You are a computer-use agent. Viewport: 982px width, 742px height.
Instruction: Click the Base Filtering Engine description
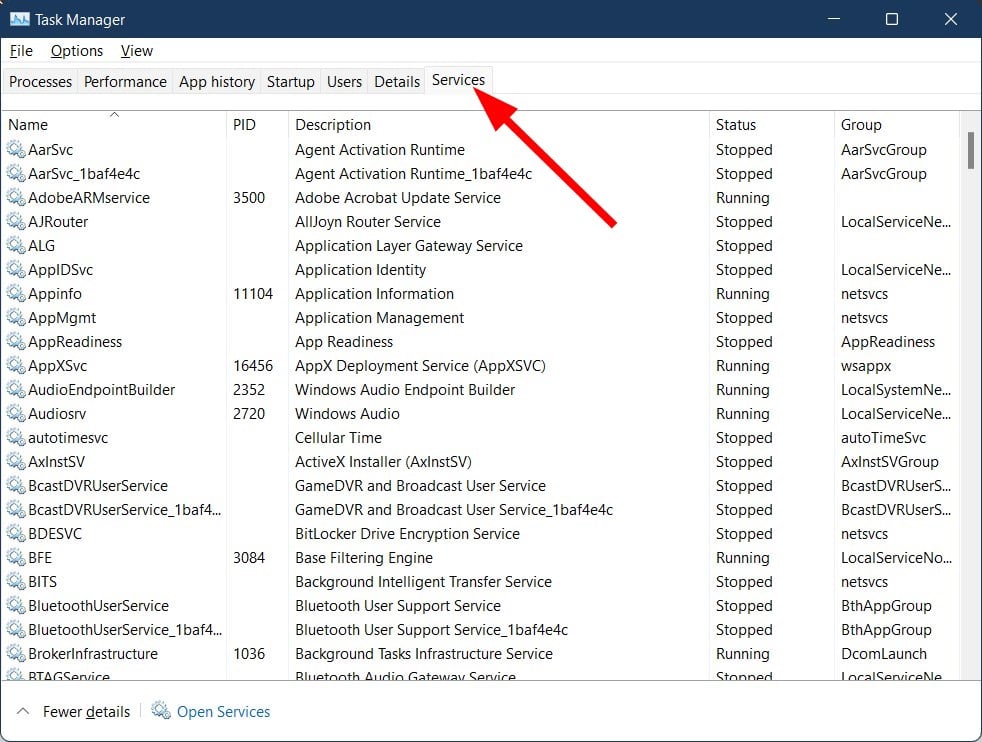[x=364, y=557]
